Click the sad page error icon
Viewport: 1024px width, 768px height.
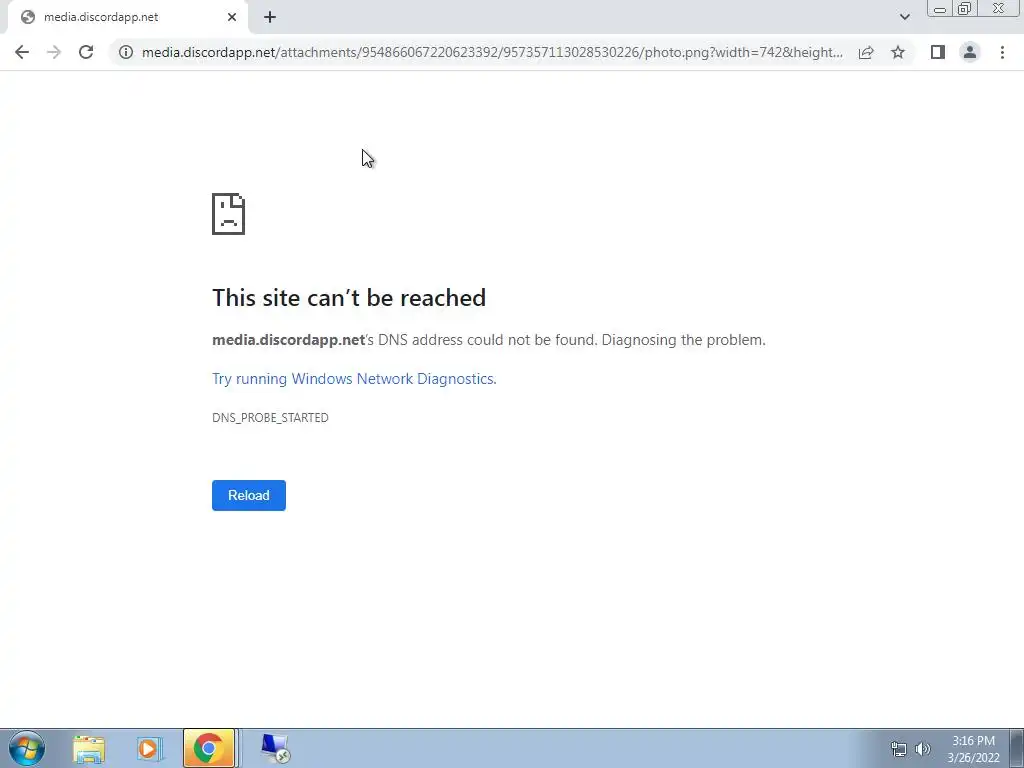229,214
